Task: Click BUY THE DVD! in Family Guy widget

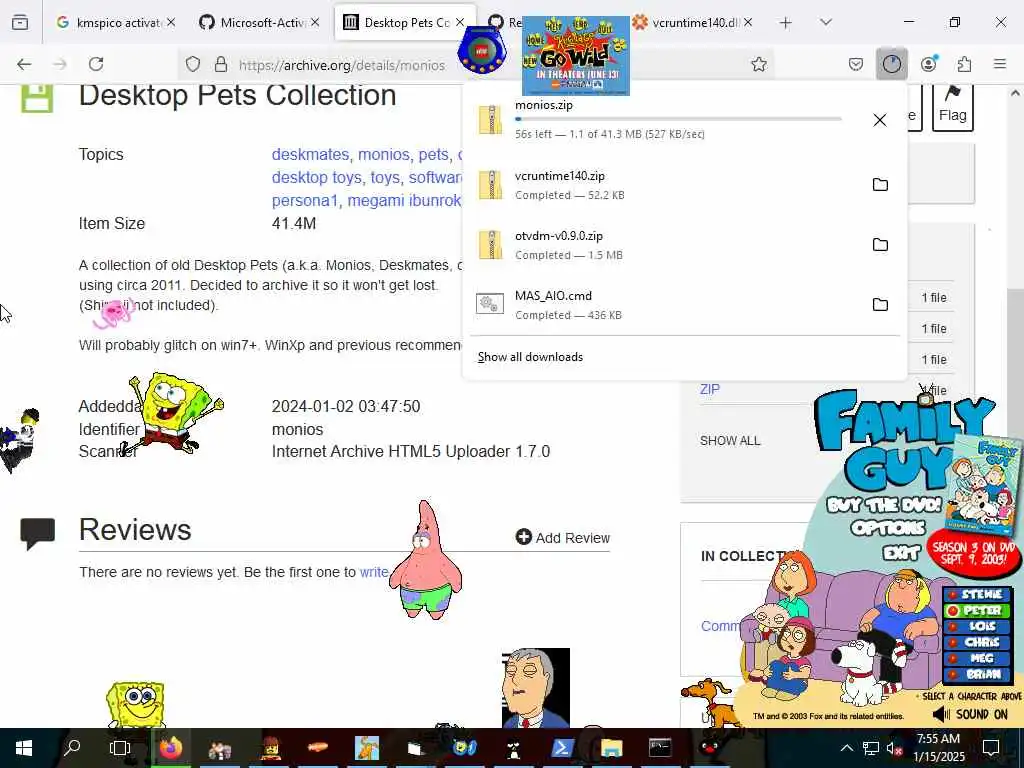Action: 884,505
